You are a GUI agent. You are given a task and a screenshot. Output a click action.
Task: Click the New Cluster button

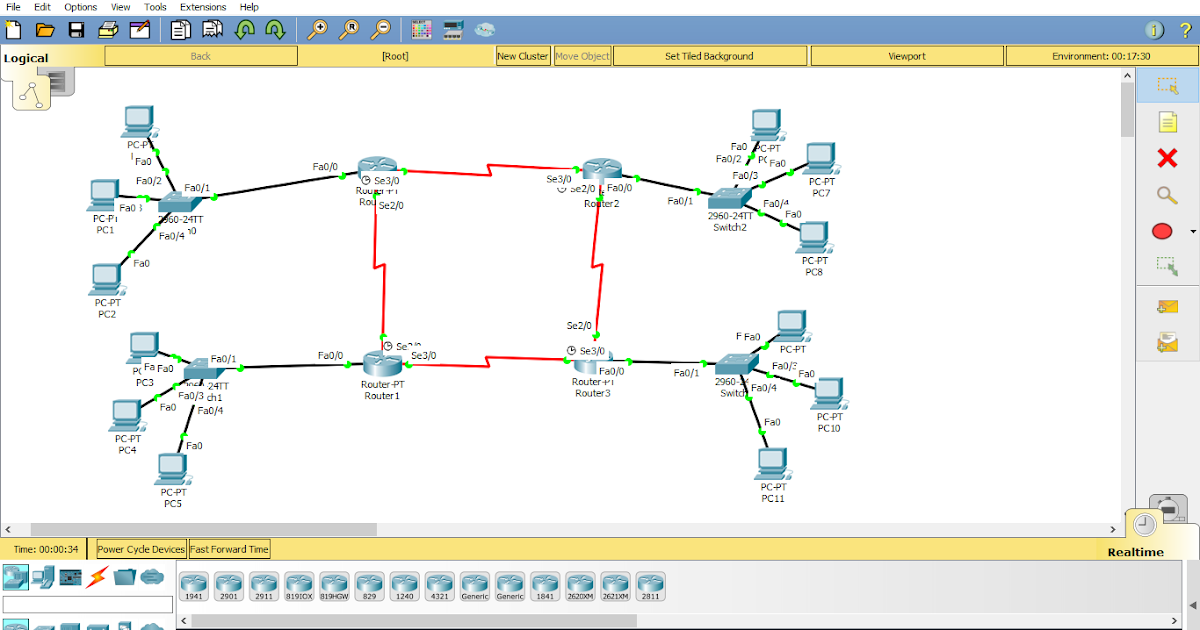(x=523, y=55)
